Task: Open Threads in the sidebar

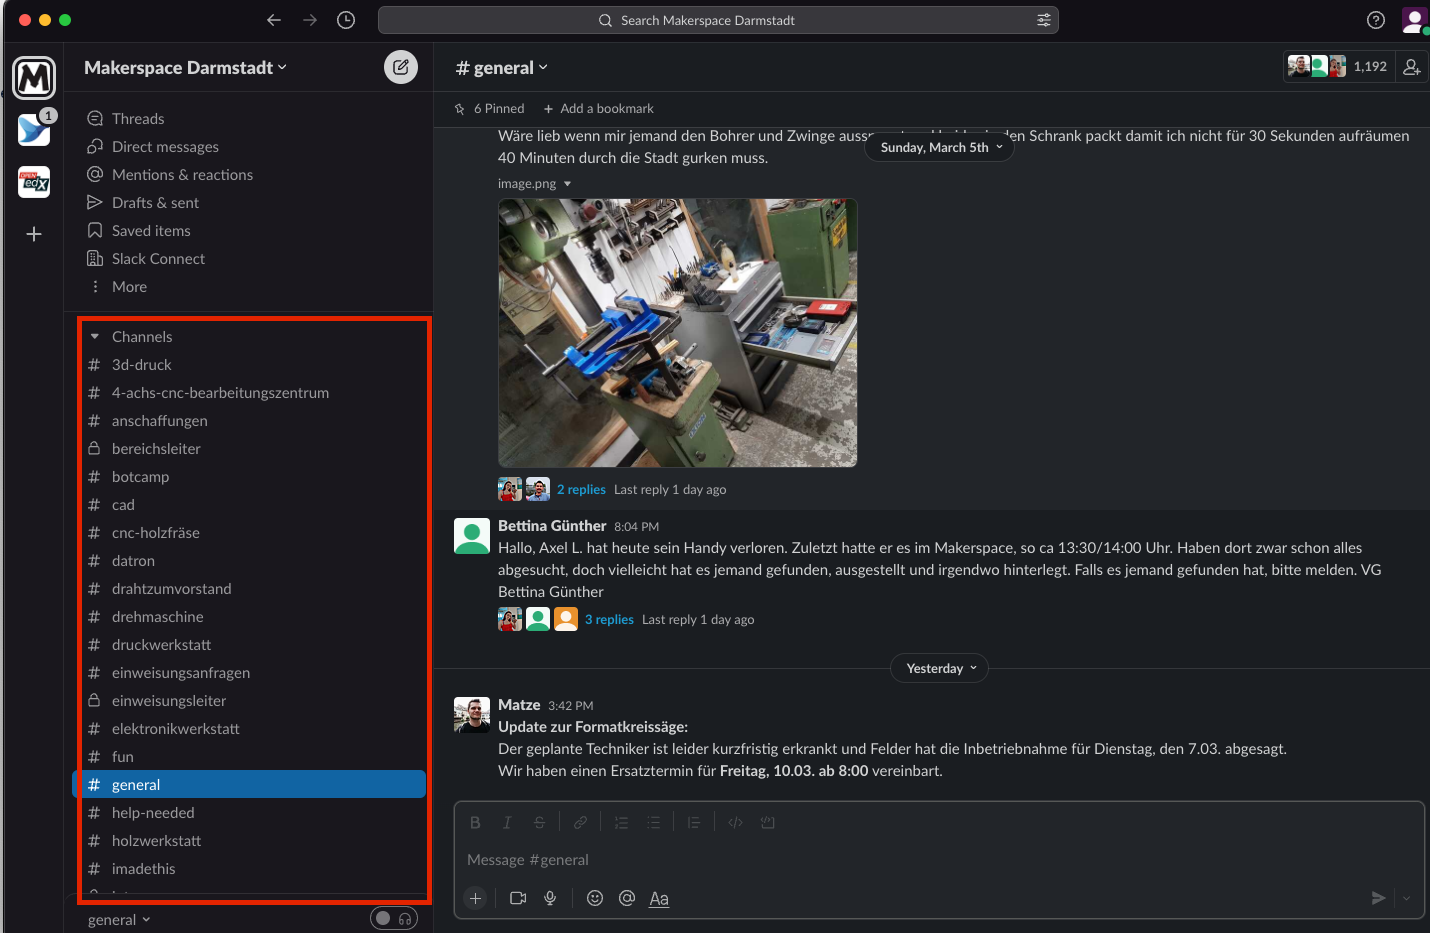Action: click(138, 119)
